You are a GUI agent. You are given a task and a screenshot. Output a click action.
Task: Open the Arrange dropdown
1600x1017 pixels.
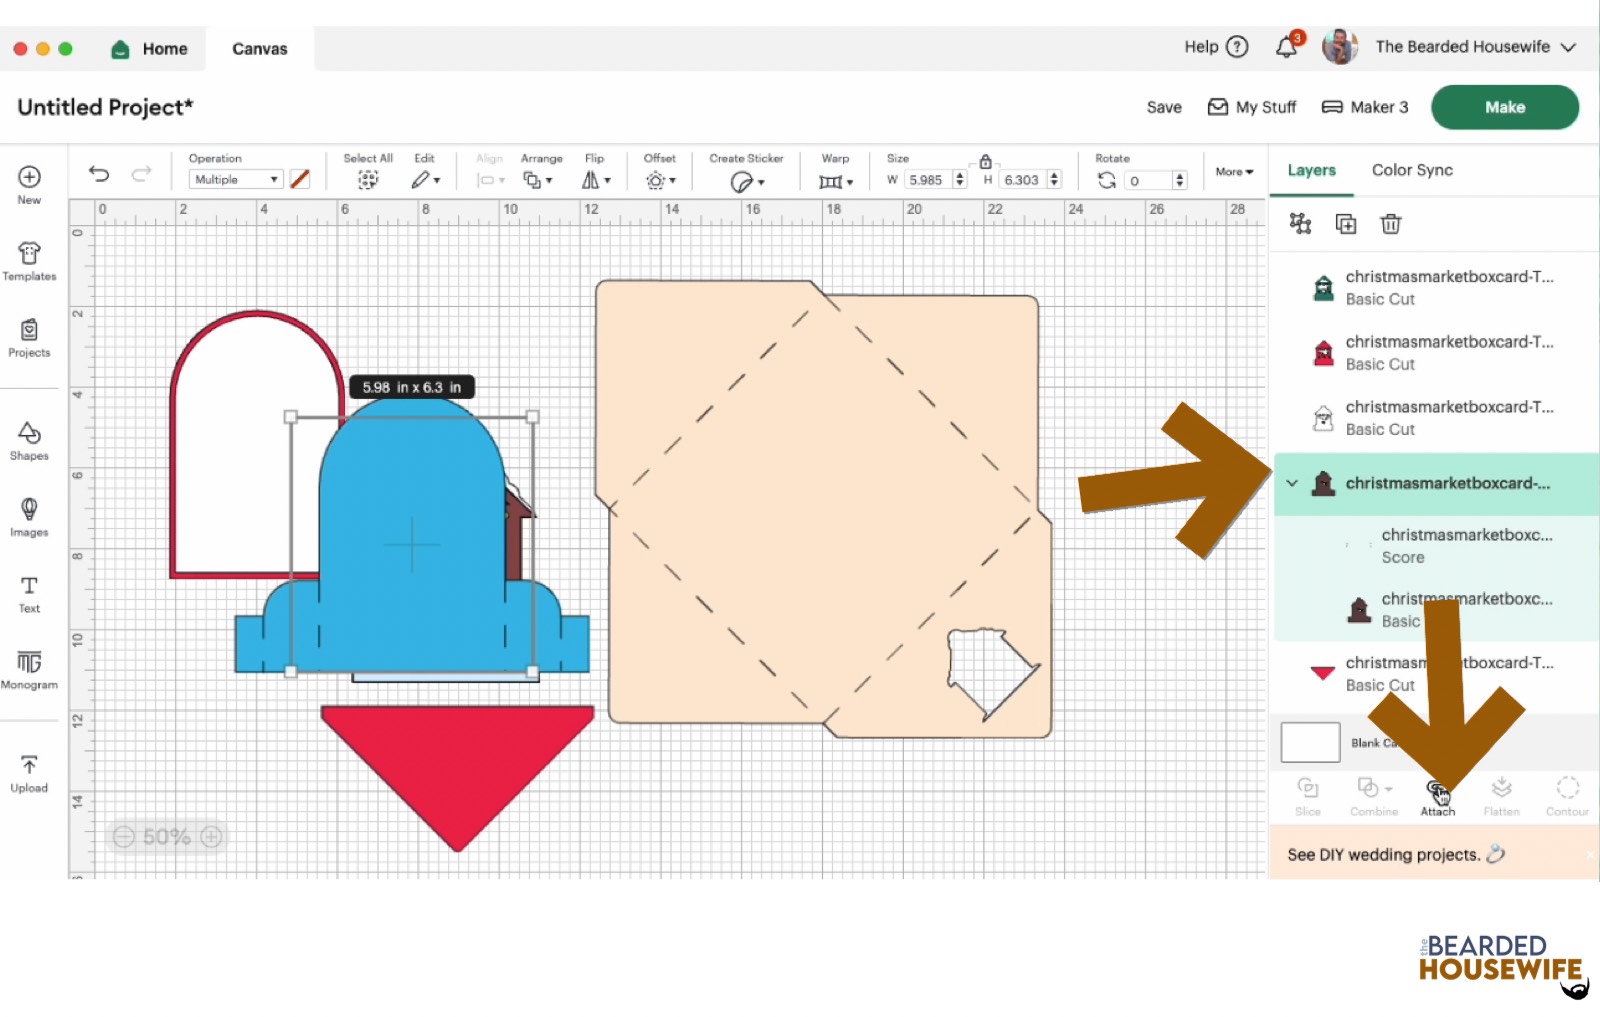click(537, 180)
